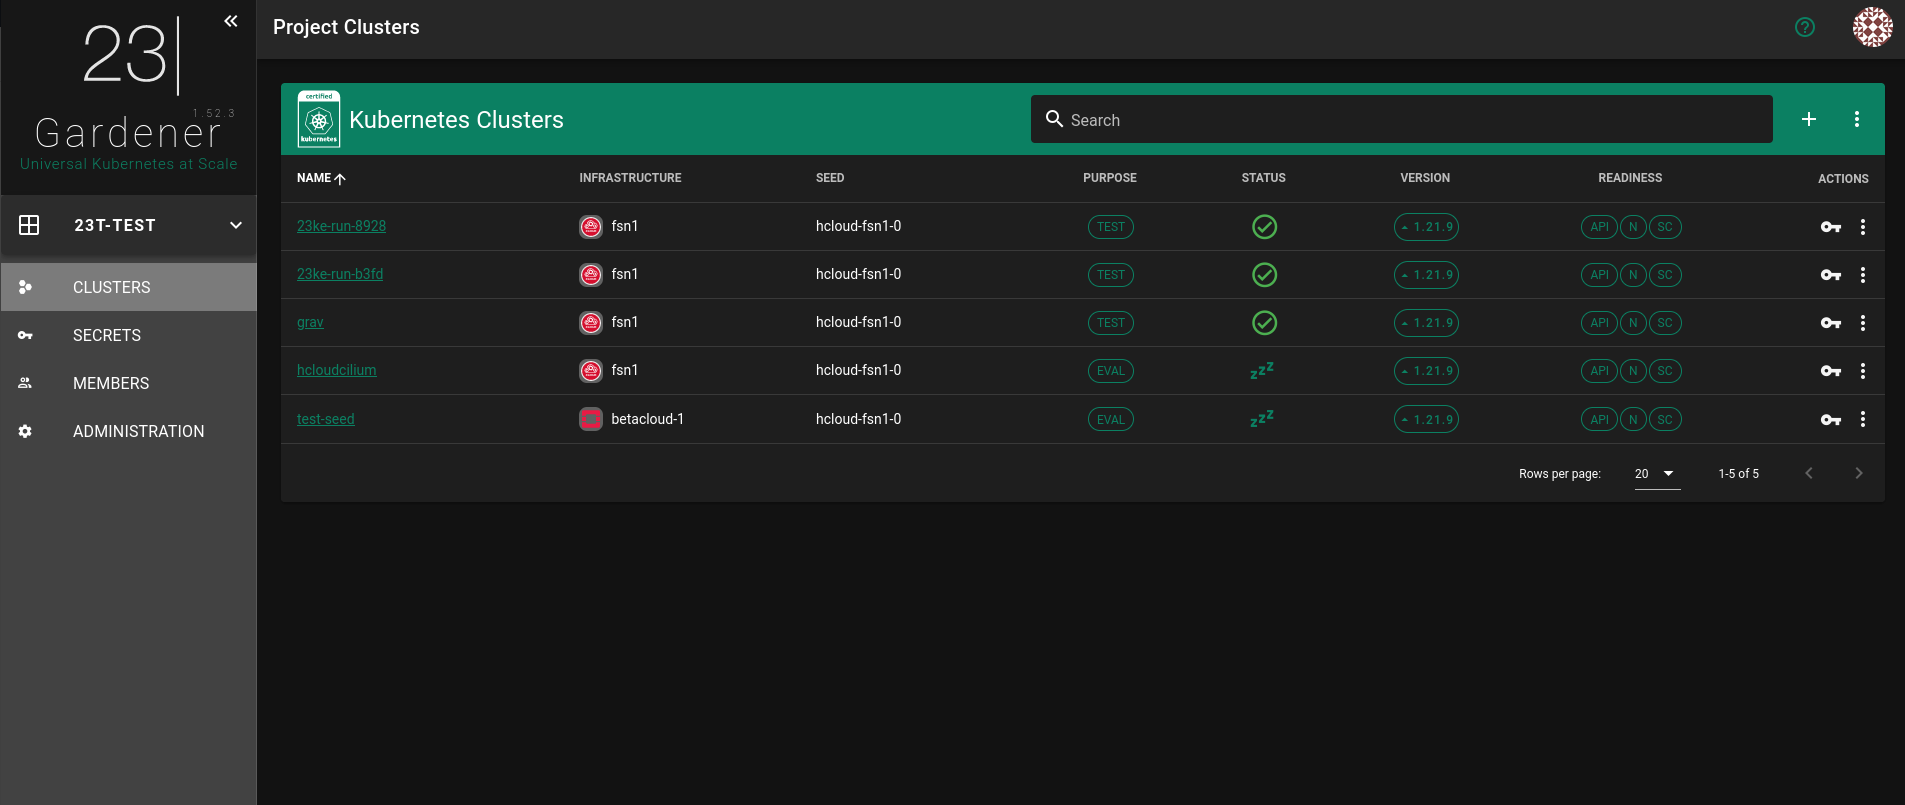Screen dimensions: 1905x805
Task: Open version 1.21.9 chip for 23ke-run-8928
Action: [x=1426, y=227]
